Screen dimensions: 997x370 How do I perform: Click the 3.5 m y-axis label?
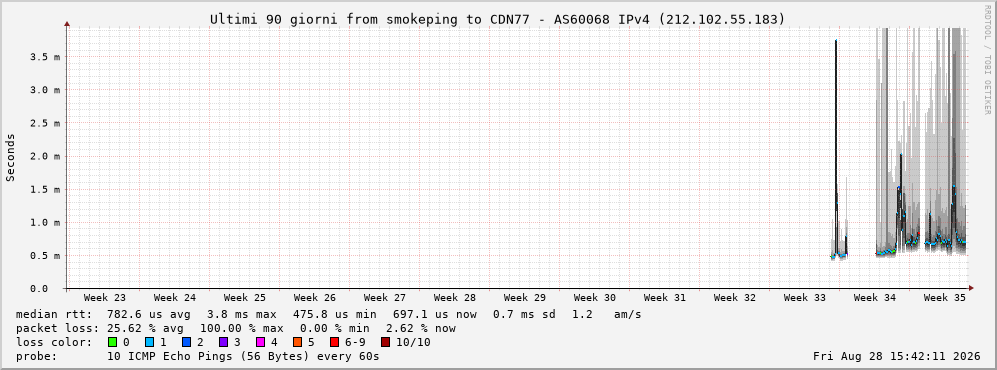[45, 57]
